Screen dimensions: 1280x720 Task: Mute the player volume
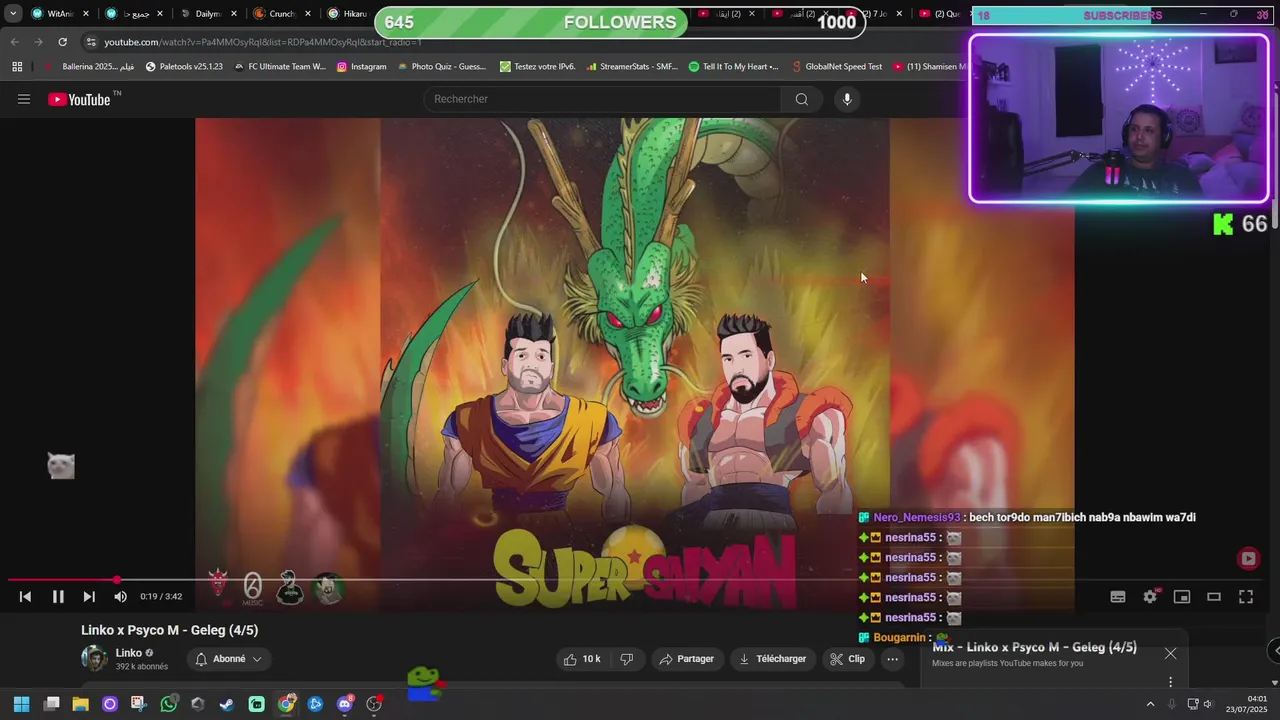click(120, 597)
